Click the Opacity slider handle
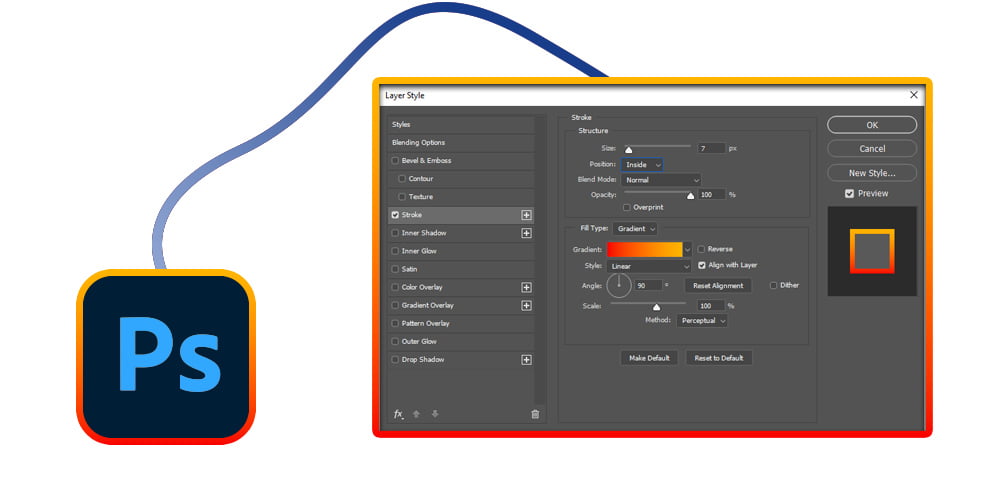Screen dimensions: 1000x500 (690, 196)
